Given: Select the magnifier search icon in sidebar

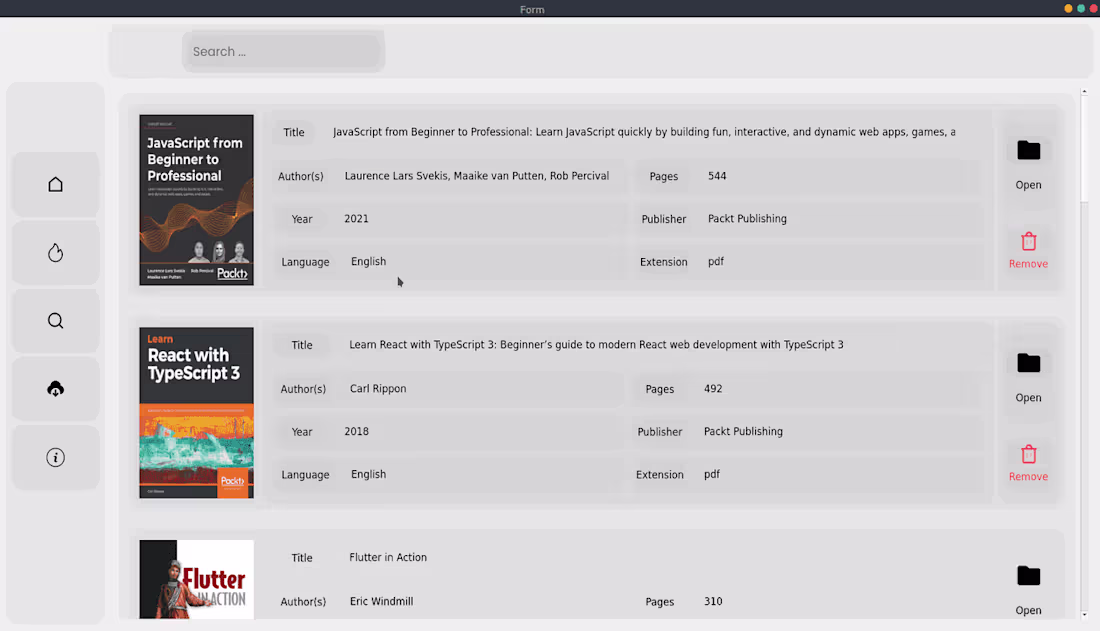Looking at the screenshot, I should [x=55, y=320].
